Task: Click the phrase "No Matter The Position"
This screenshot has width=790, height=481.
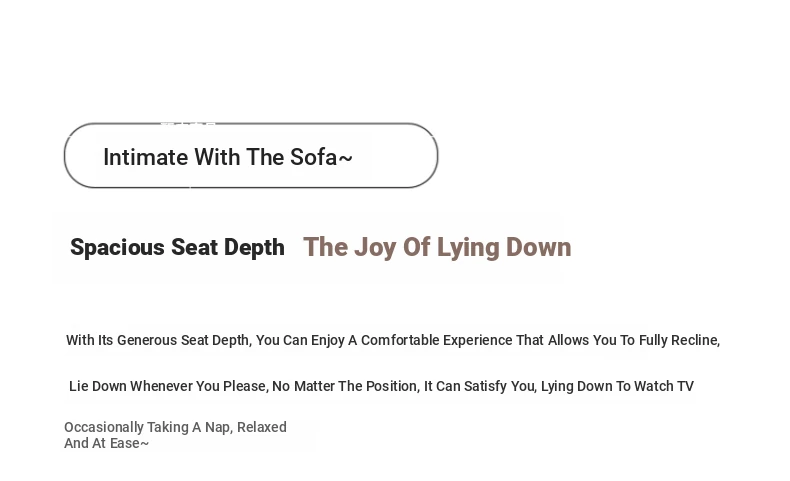Action: (345, 386)
